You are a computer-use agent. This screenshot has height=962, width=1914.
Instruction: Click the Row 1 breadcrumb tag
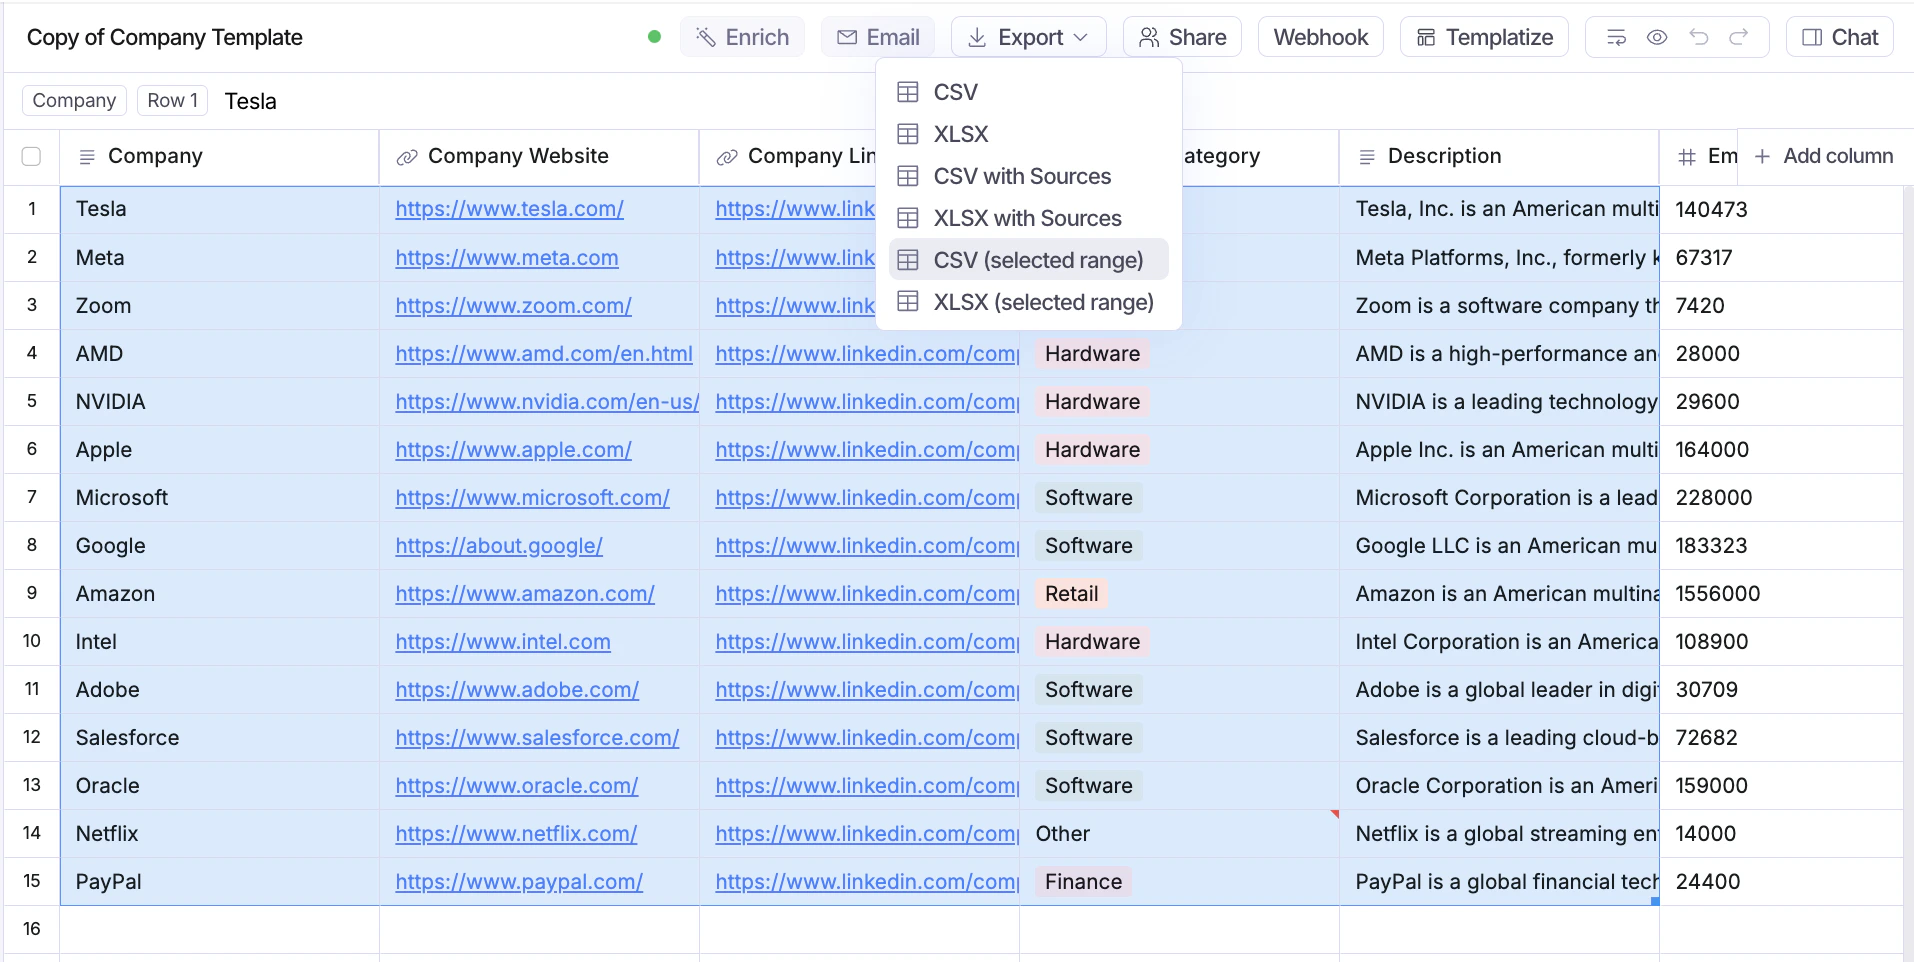[173, 100]
